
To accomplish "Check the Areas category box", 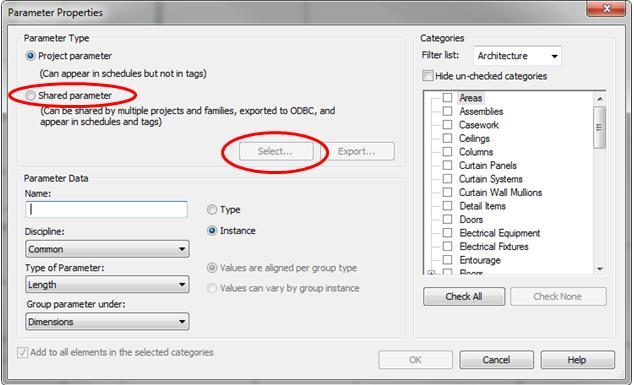I will 447,98.
